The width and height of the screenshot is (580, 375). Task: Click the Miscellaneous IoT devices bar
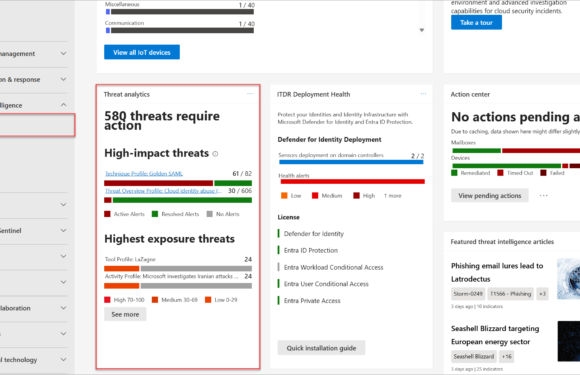click(180, 12)
